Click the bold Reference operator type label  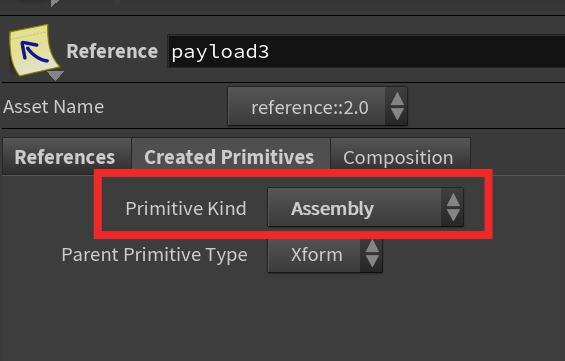coord(112,51)
